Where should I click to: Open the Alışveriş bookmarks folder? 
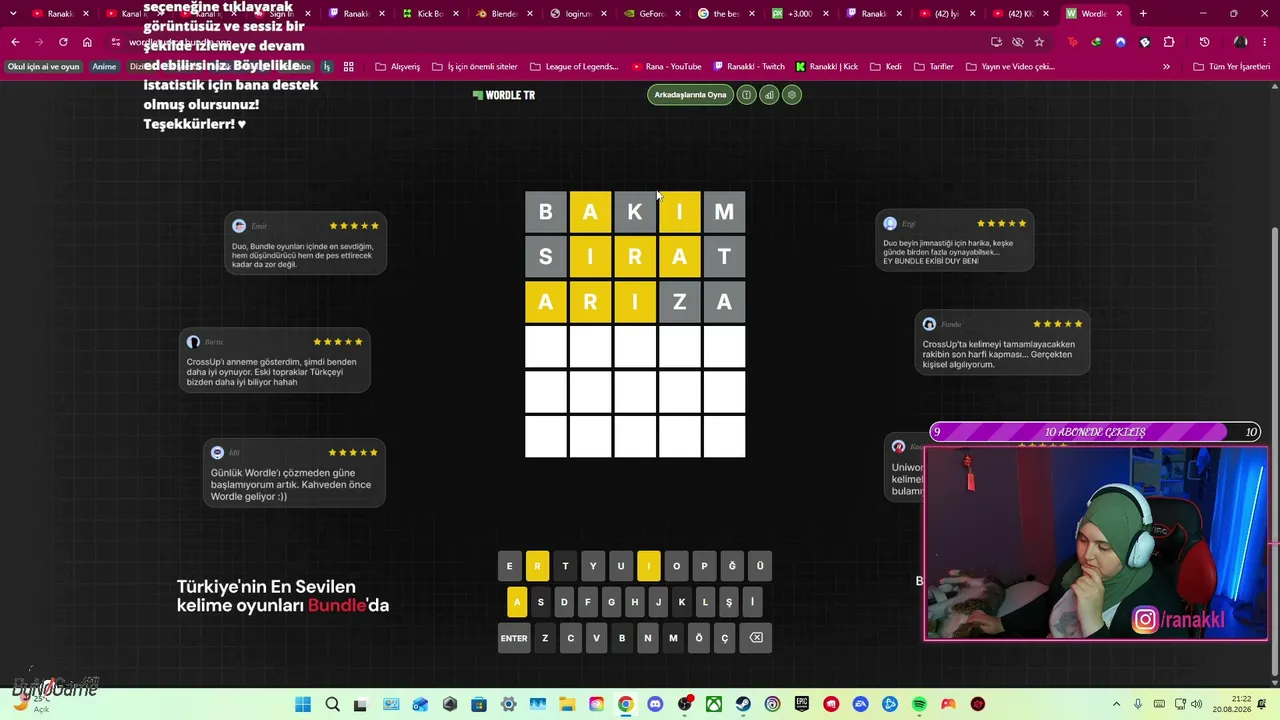[398, 67]
